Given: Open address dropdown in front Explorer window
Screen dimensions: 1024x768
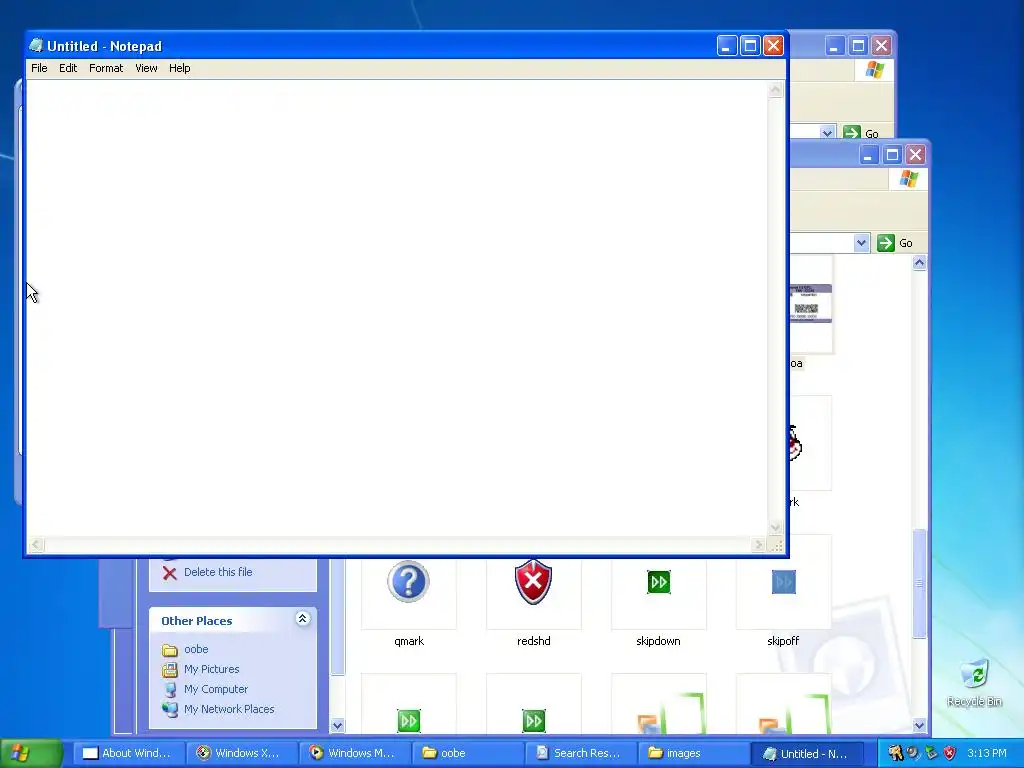Looking at the screenshot, I should (x=861, y=243).
